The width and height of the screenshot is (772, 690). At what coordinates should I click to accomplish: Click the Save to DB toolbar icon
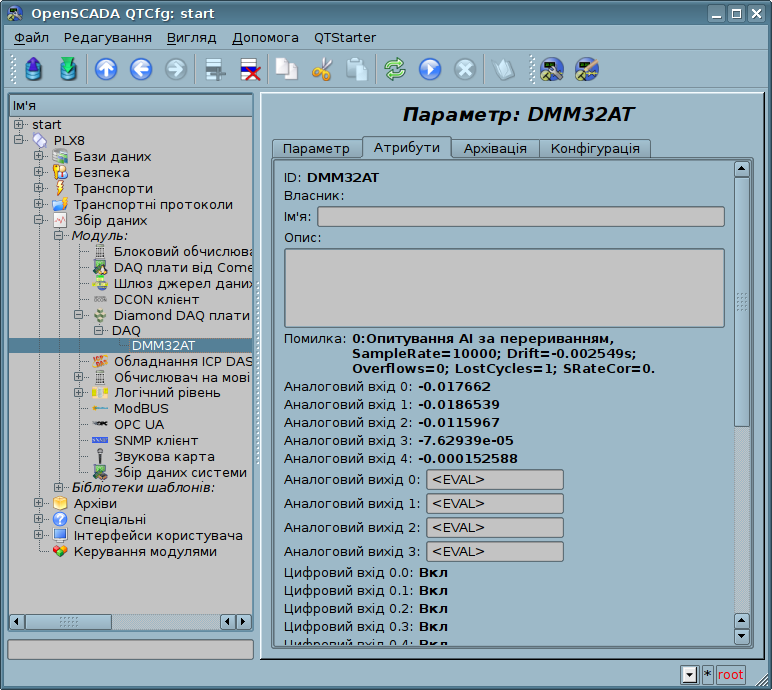click(x=68, y=69)
